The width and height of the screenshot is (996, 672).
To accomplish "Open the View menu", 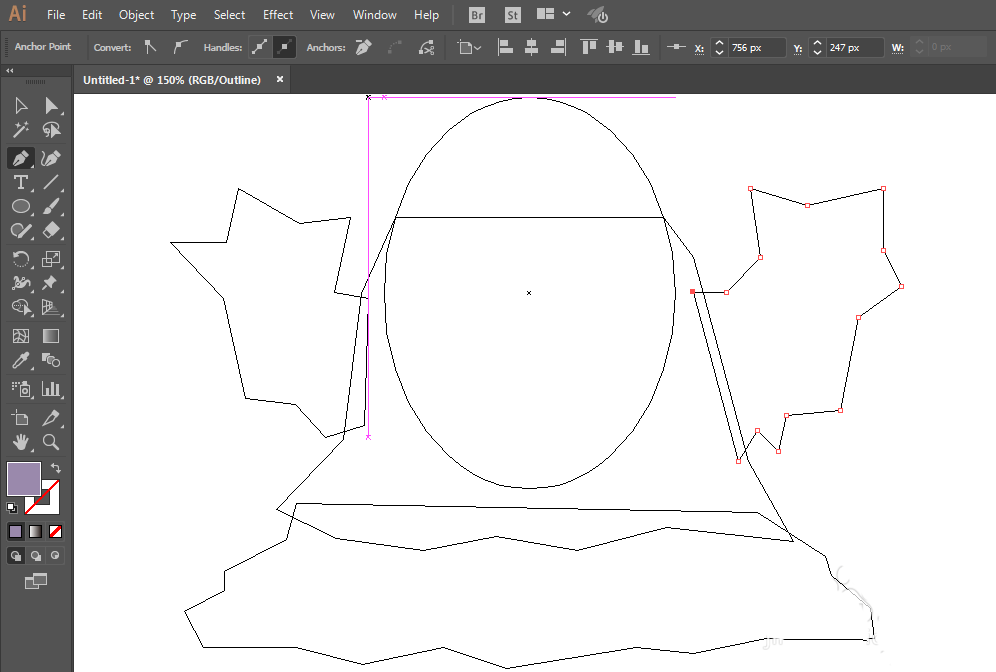I will click(322, 15).
